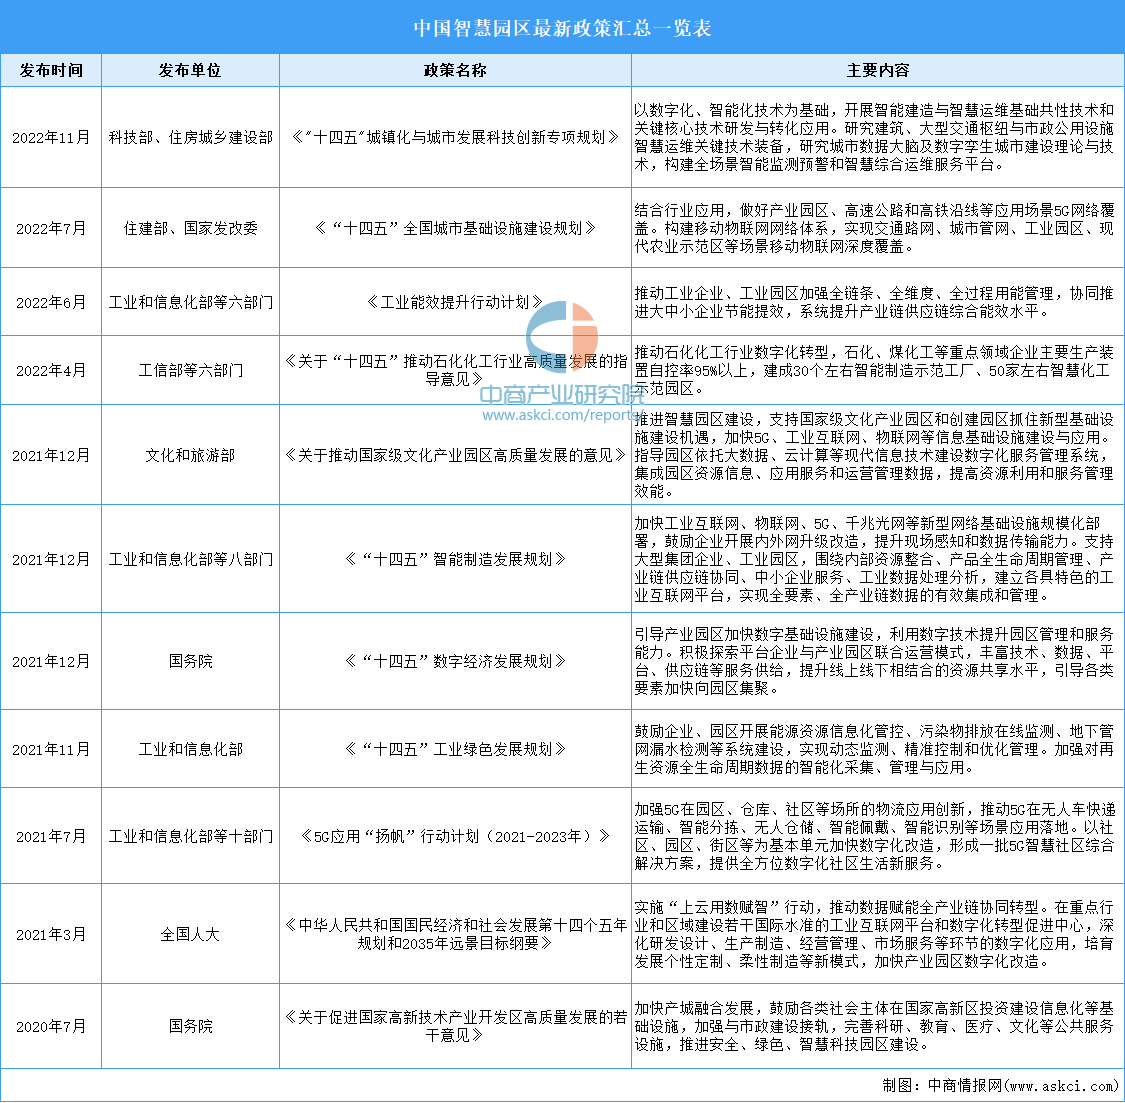Click content text starting 推进智慧园区建设
1125x1103 pixels.
click(874, 455)
